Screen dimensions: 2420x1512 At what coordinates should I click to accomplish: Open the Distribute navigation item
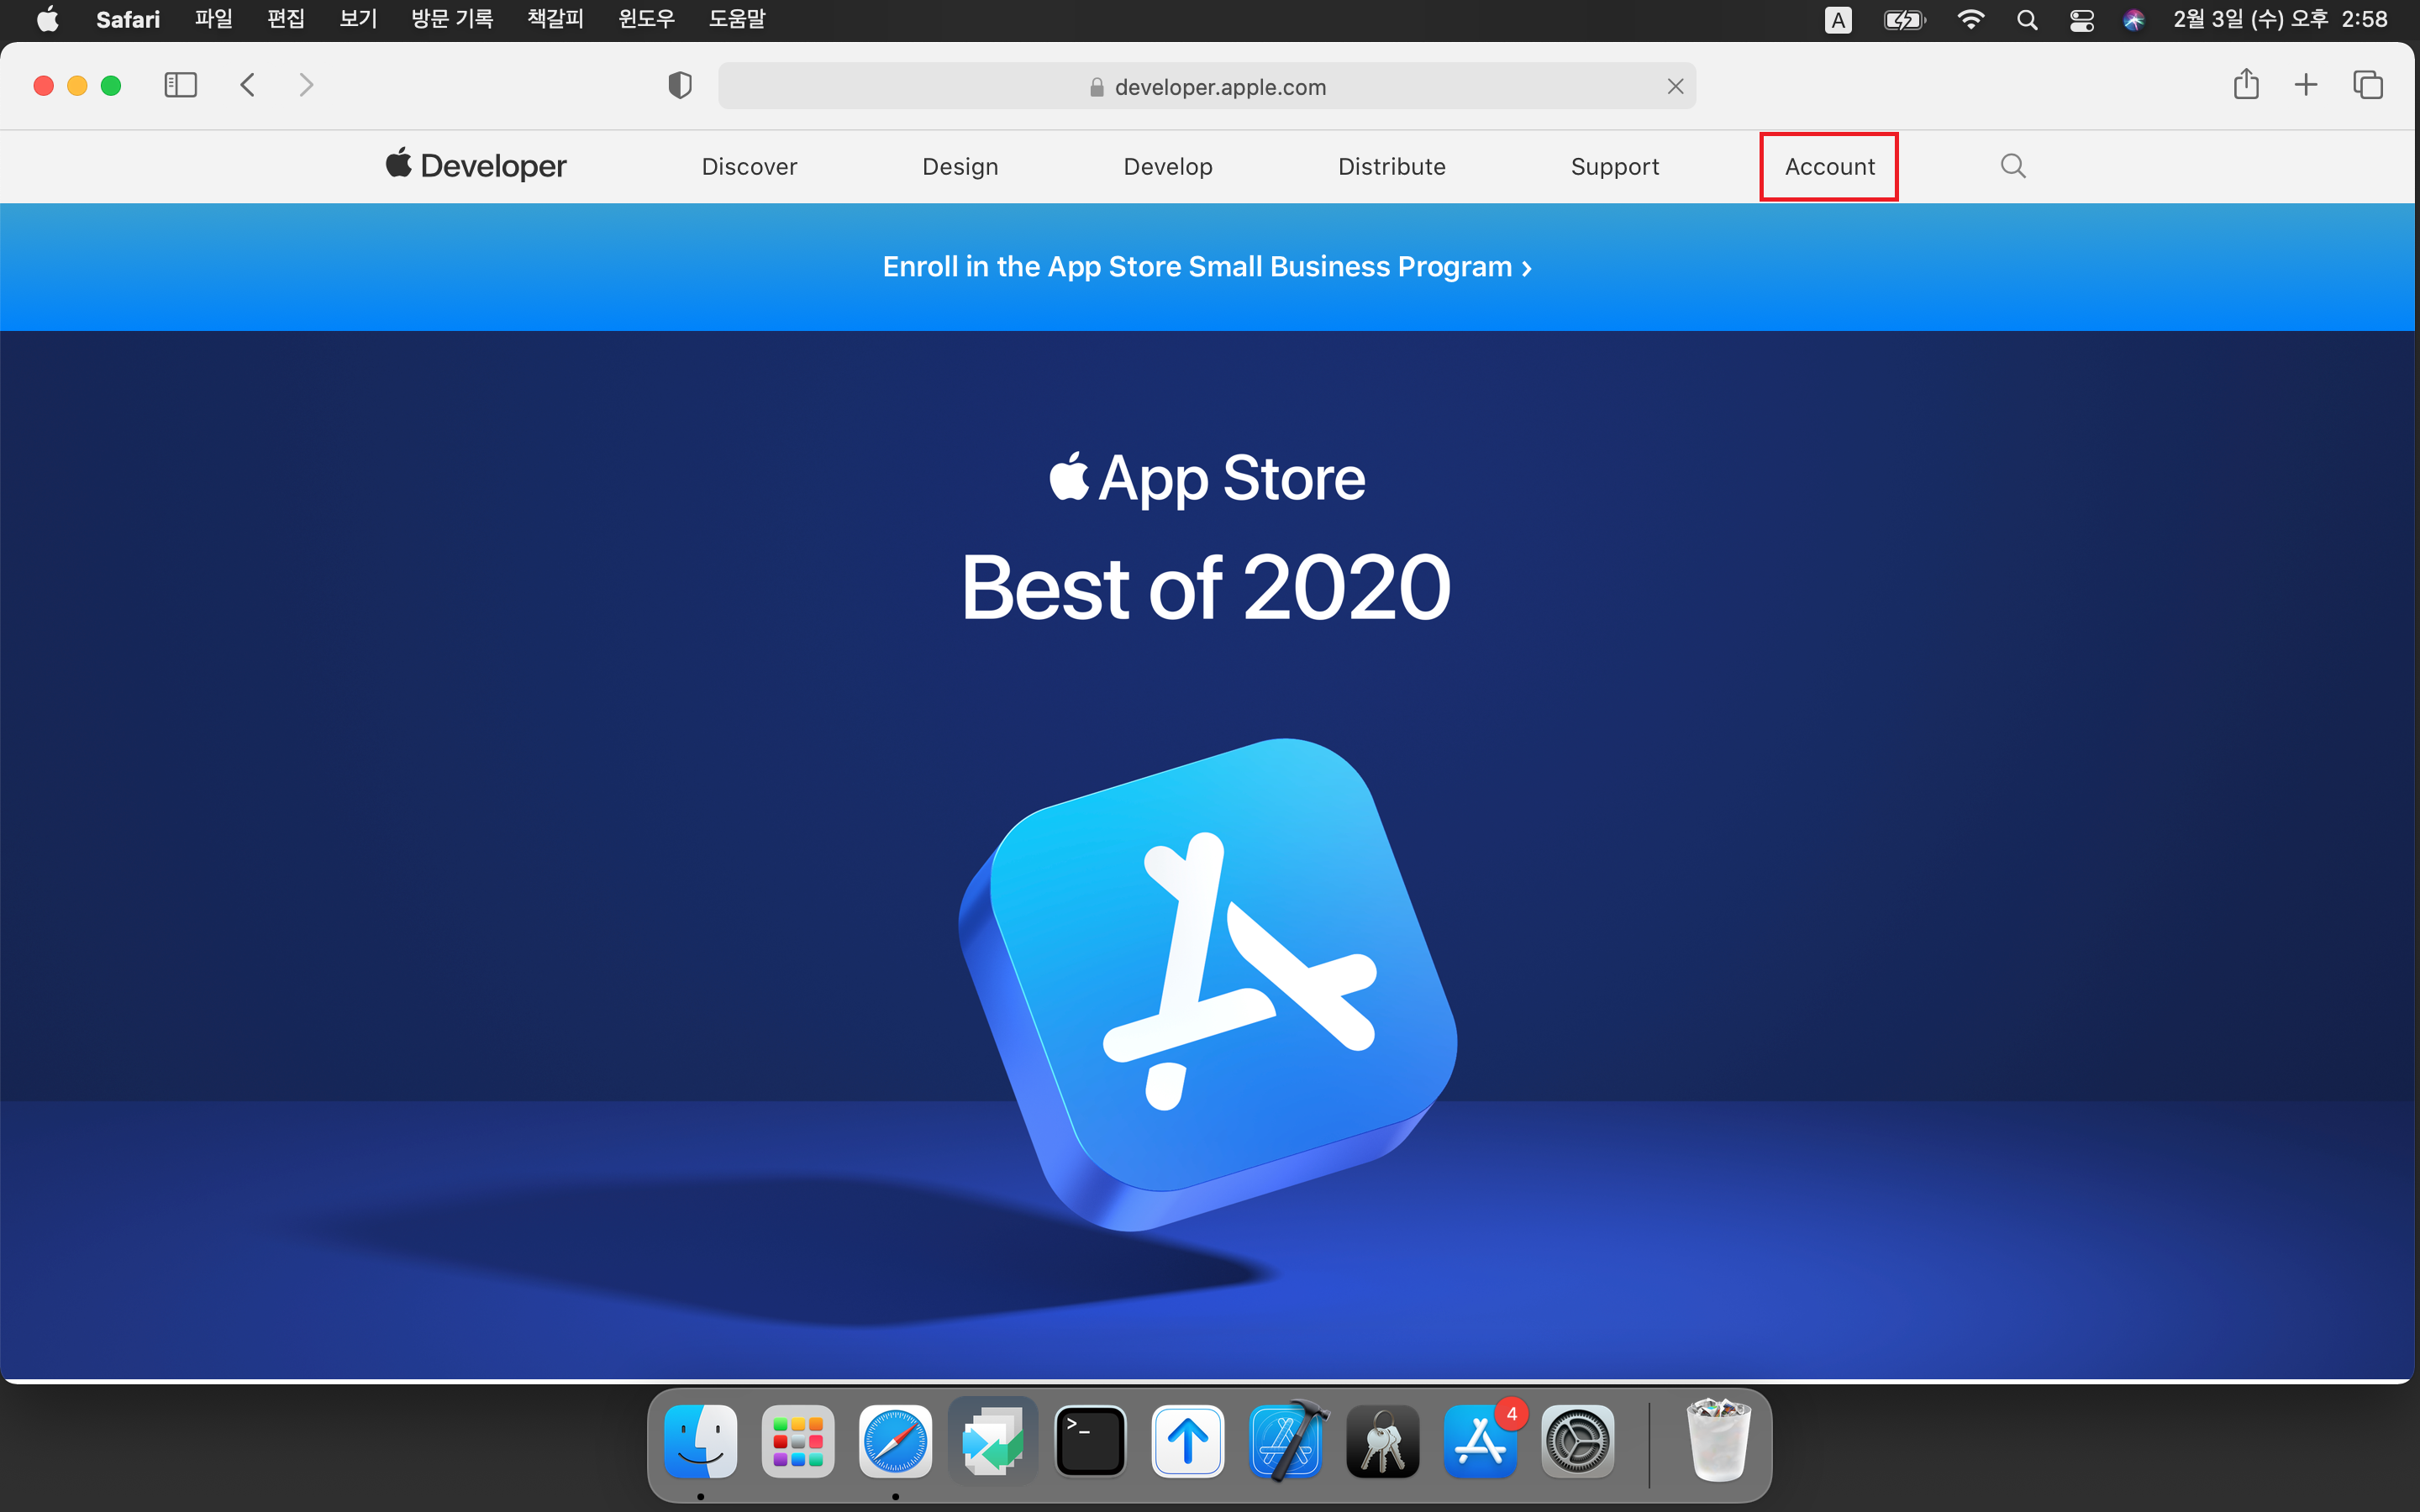[1391, 167]
